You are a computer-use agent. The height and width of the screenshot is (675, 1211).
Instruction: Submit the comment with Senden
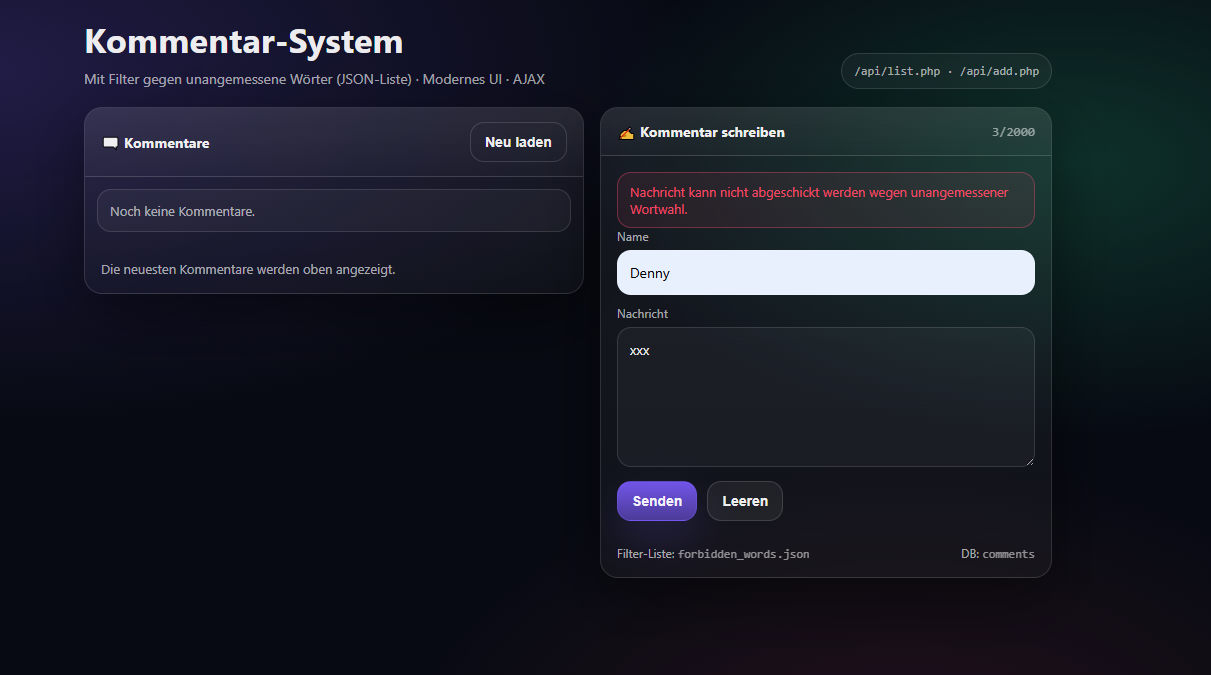click(x=656, y=501)
